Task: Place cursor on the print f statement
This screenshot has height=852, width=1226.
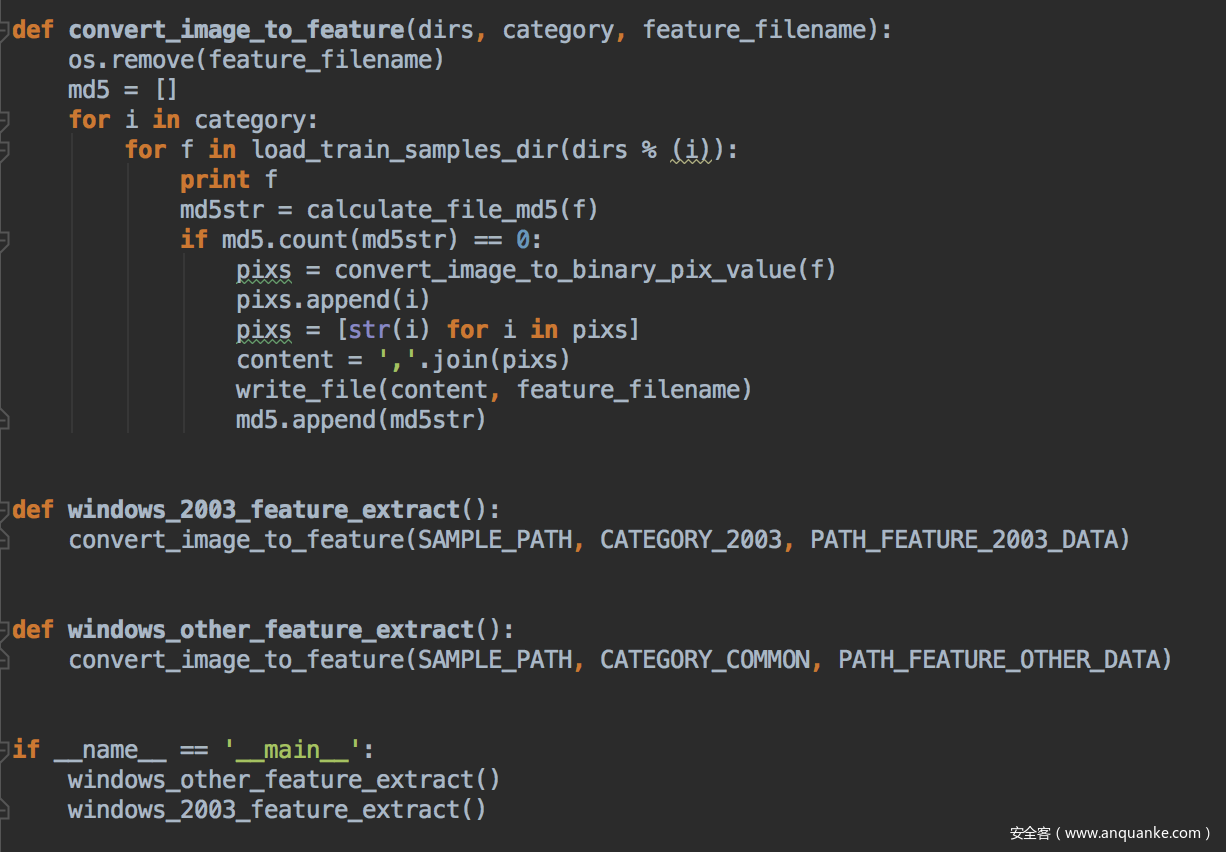Action: [228, 180]
